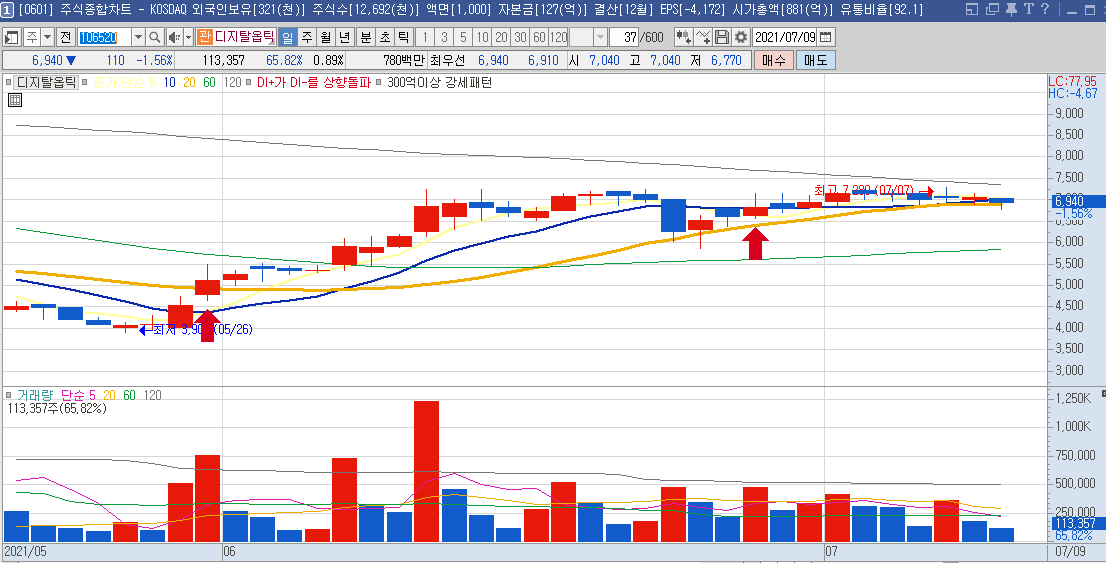Expand the stock code history dropdown arrow
Viewport: 1106px width, 563px height.
coord(138,37)
